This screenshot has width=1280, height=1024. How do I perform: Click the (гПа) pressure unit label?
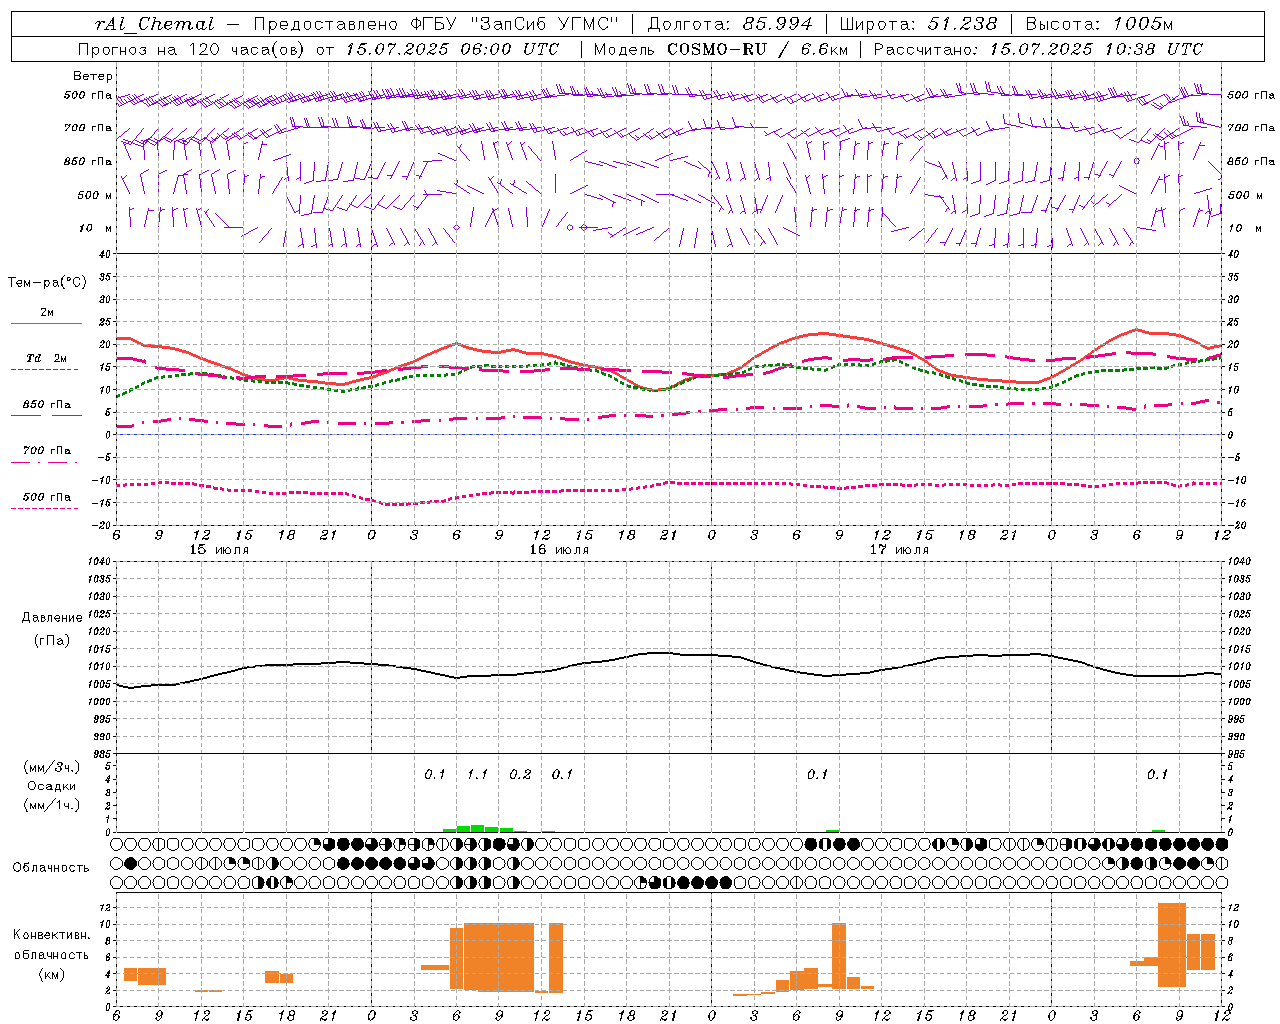click(x=52, y=641)
